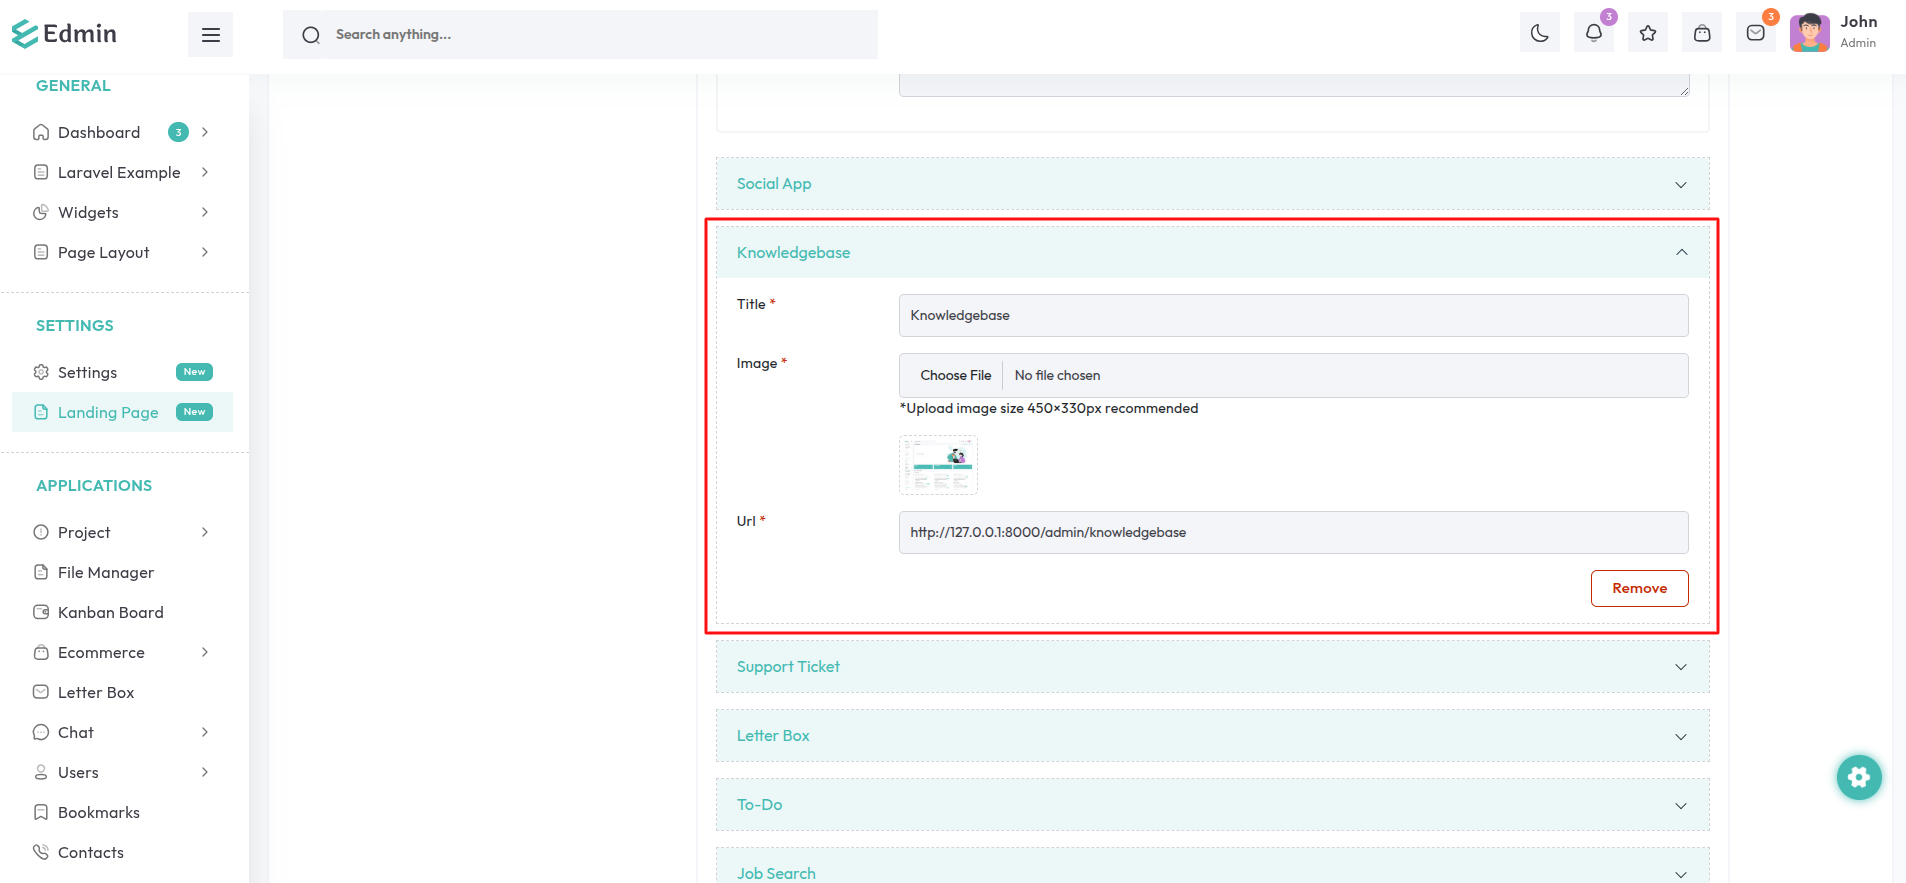Click the bookmark star icon in header

(1647, 34)
